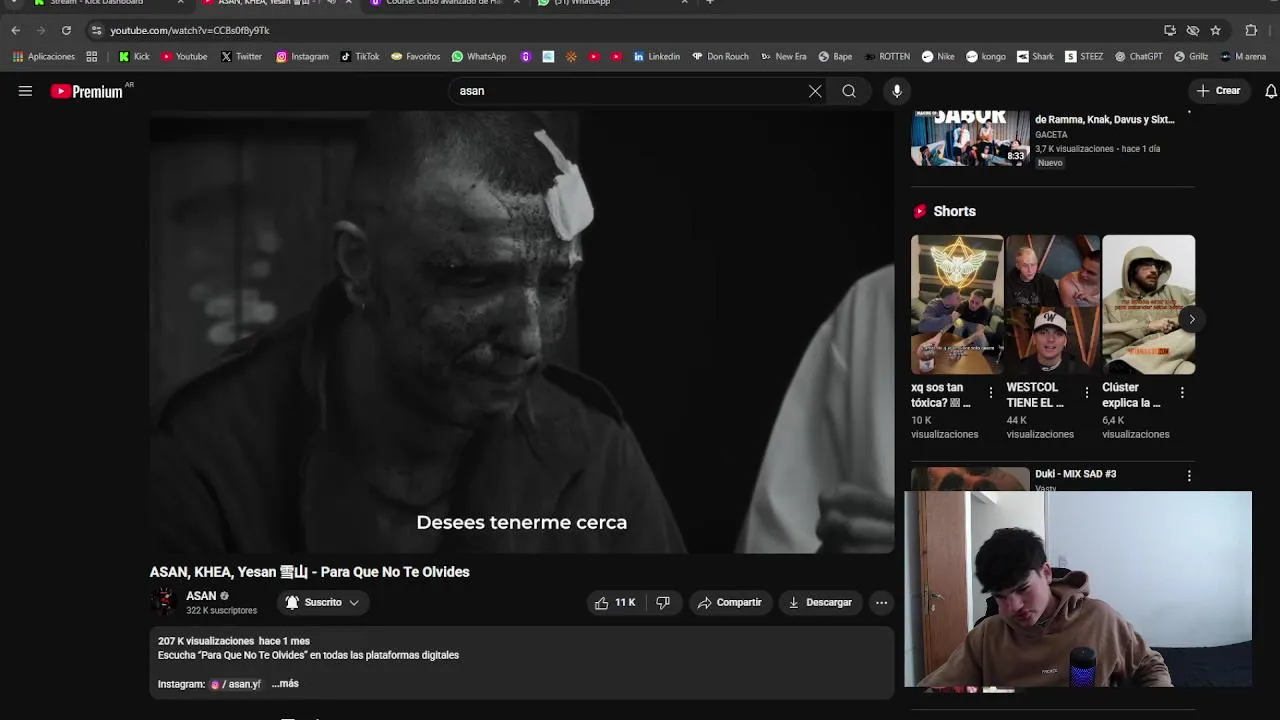The height and width of the screenshot is (720, 1280).
Task: Expand the description with '...más'
Action: (285, 684)
